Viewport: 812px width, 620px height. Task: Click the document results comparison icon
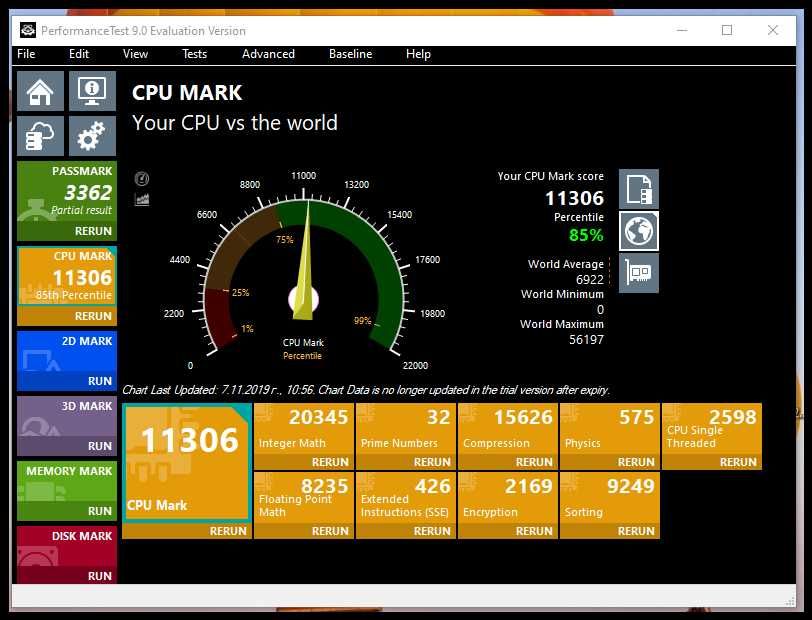pyautogui.click(x=639, y=189)
